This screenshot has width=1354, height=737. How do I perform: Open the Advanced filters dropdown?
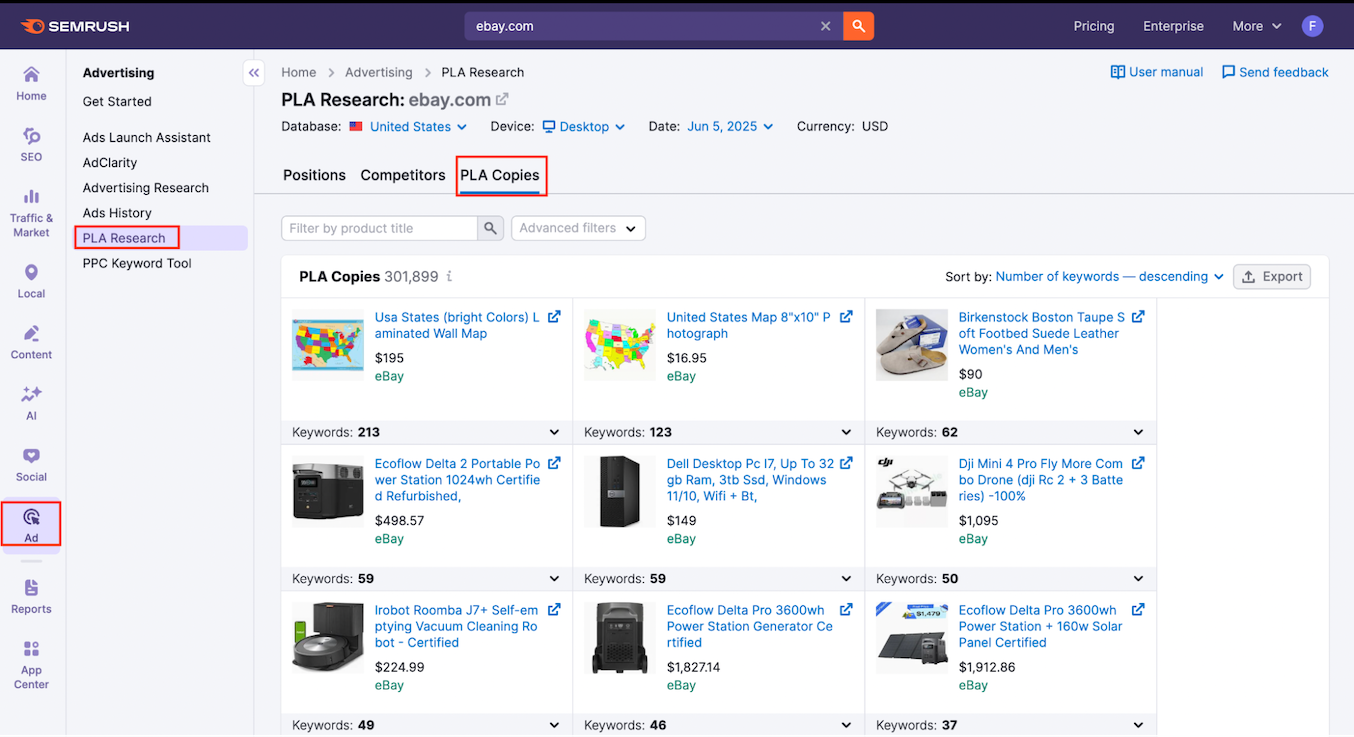(x=578, y=228)
